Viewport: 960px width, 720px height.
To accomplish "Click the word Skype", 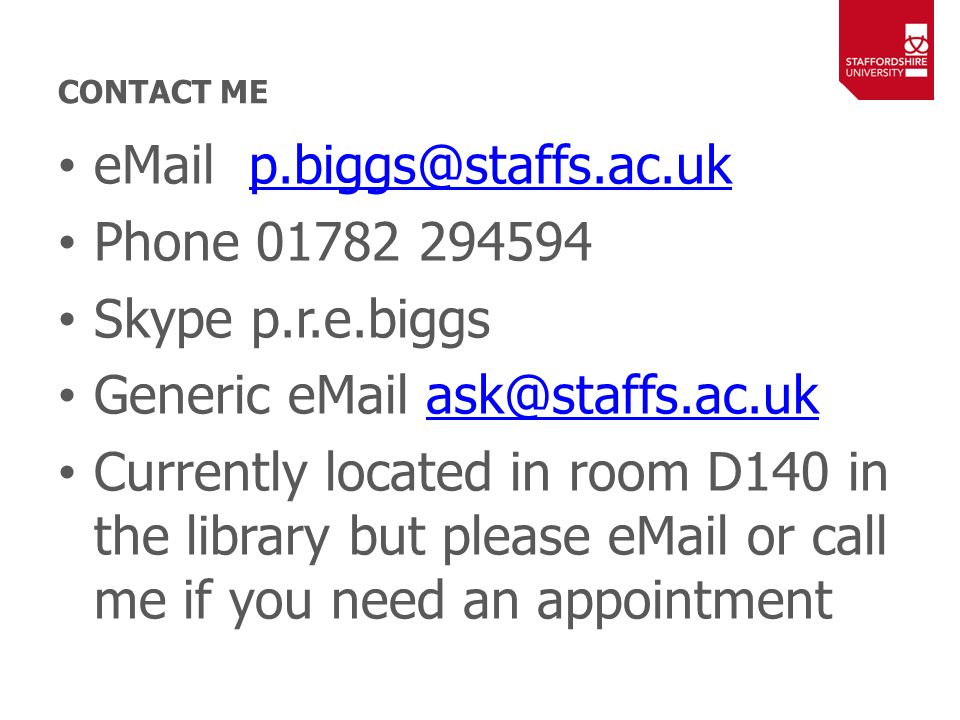I will 163,320.
